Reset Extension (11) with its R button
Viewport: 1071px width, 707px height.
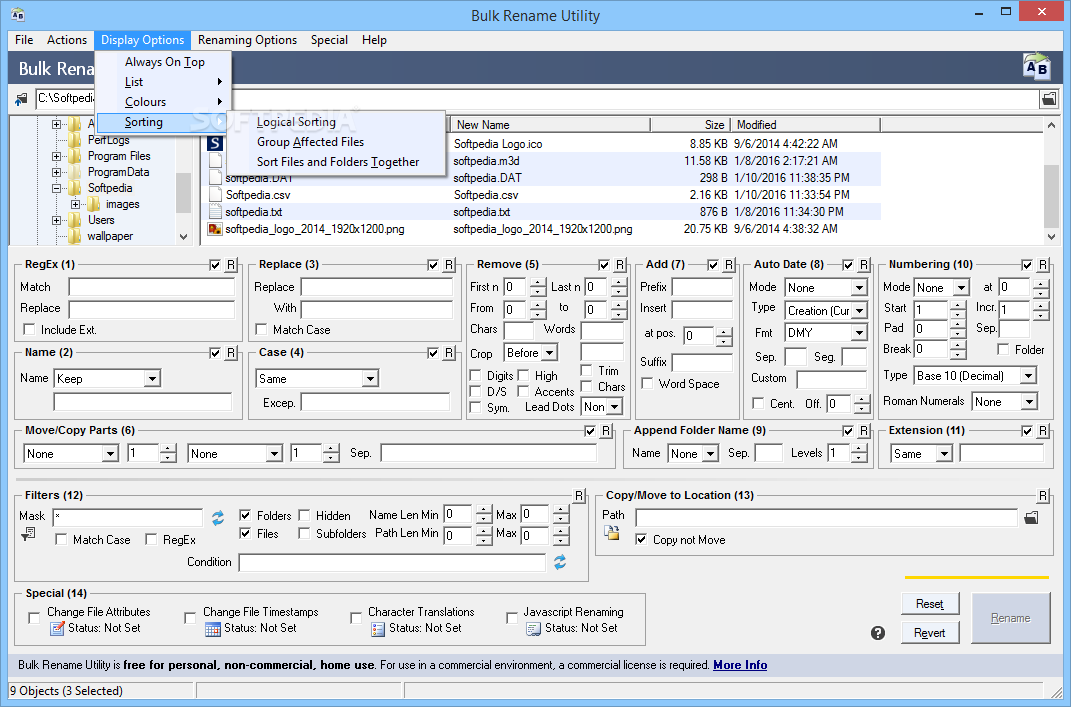point(1043,430)
